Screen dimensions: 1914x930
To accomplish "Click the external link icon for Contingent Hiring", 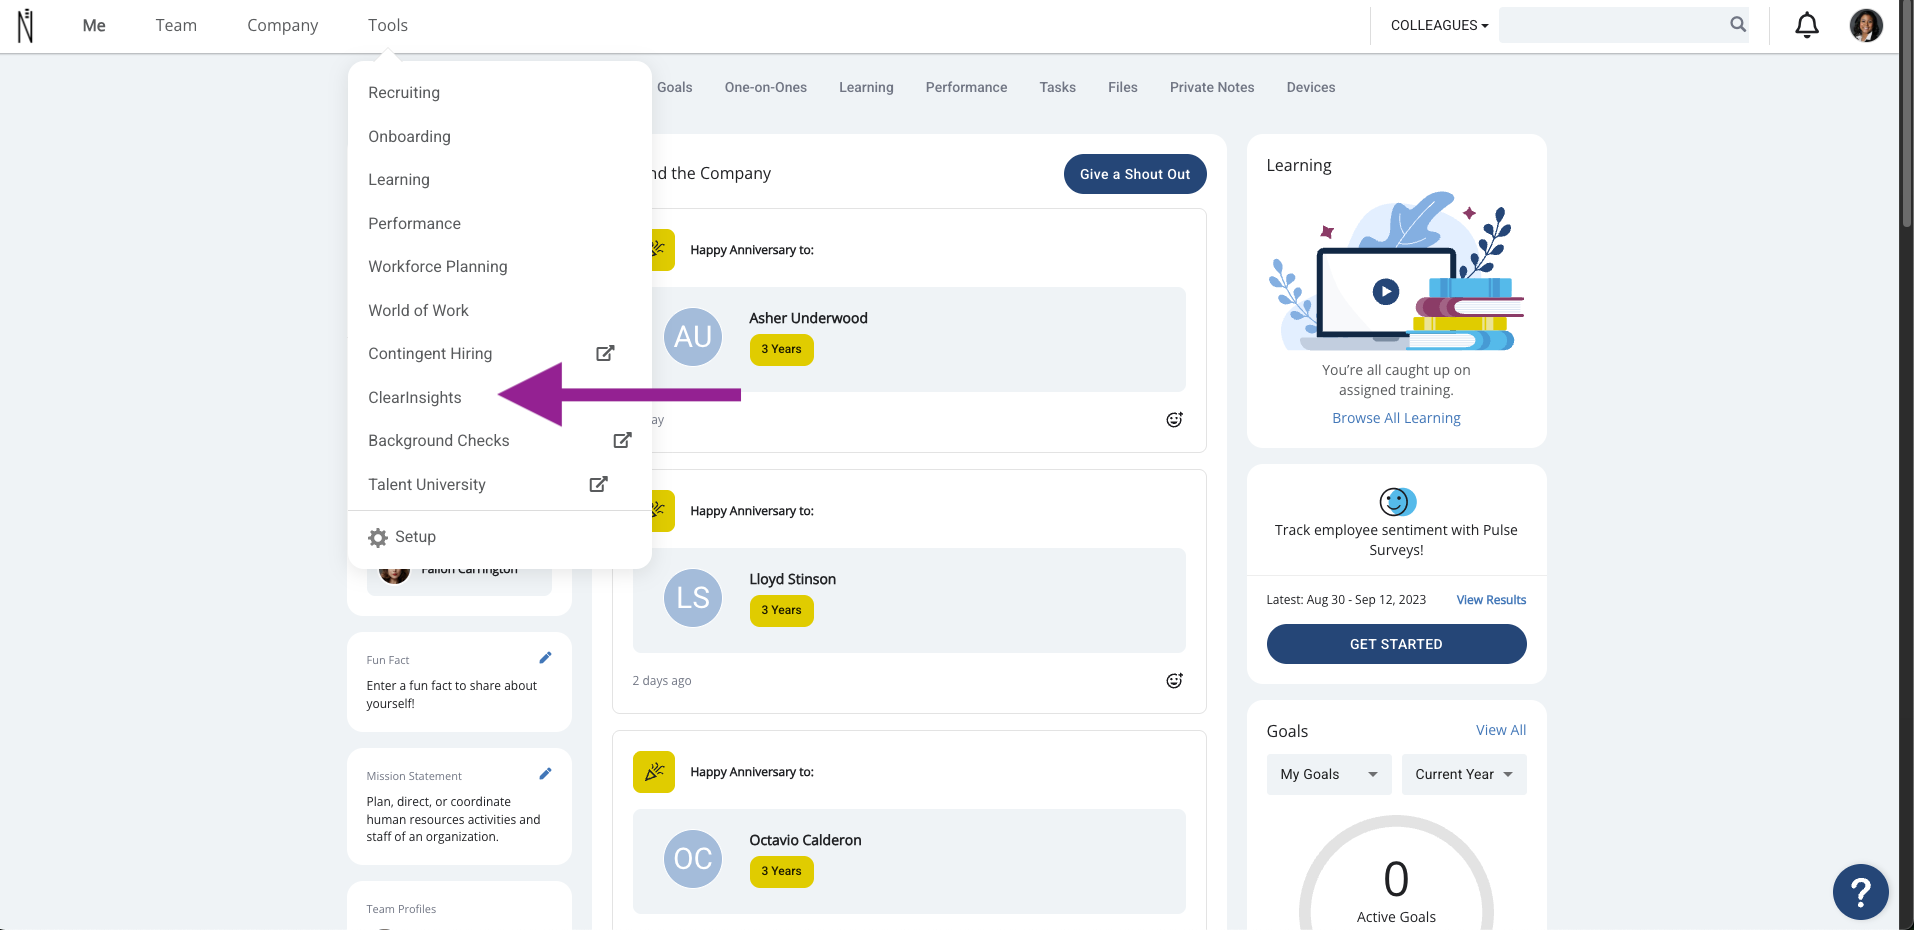I will point(605,353).
